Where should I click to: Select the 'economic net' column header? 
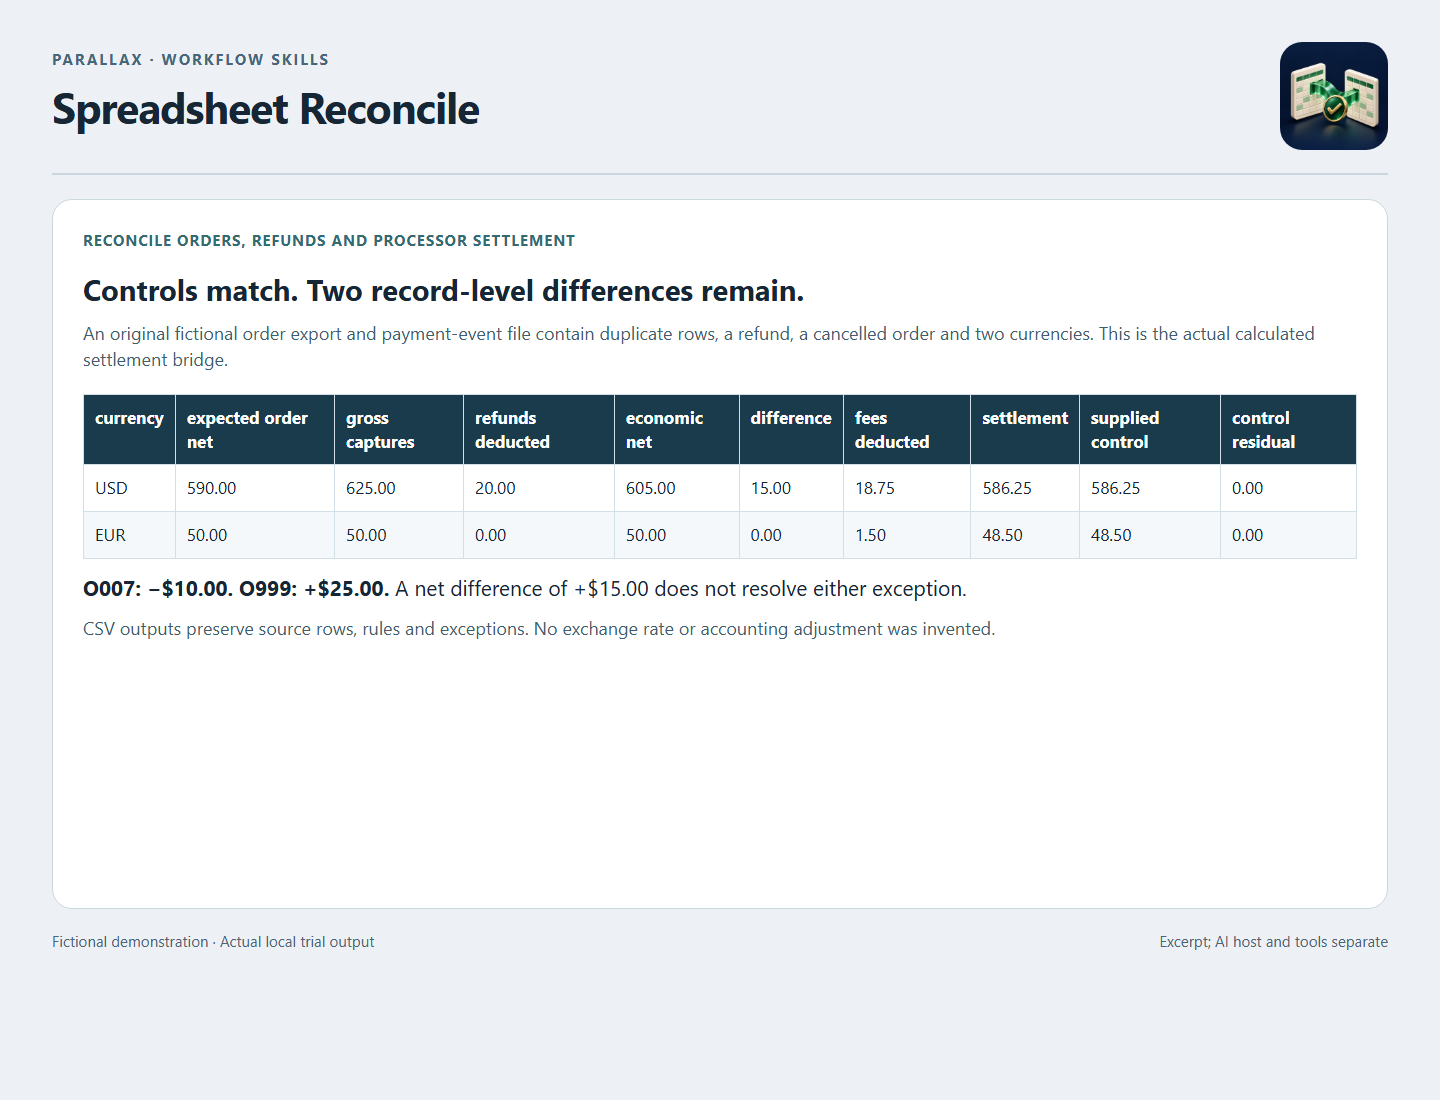[x=677, y=430]
